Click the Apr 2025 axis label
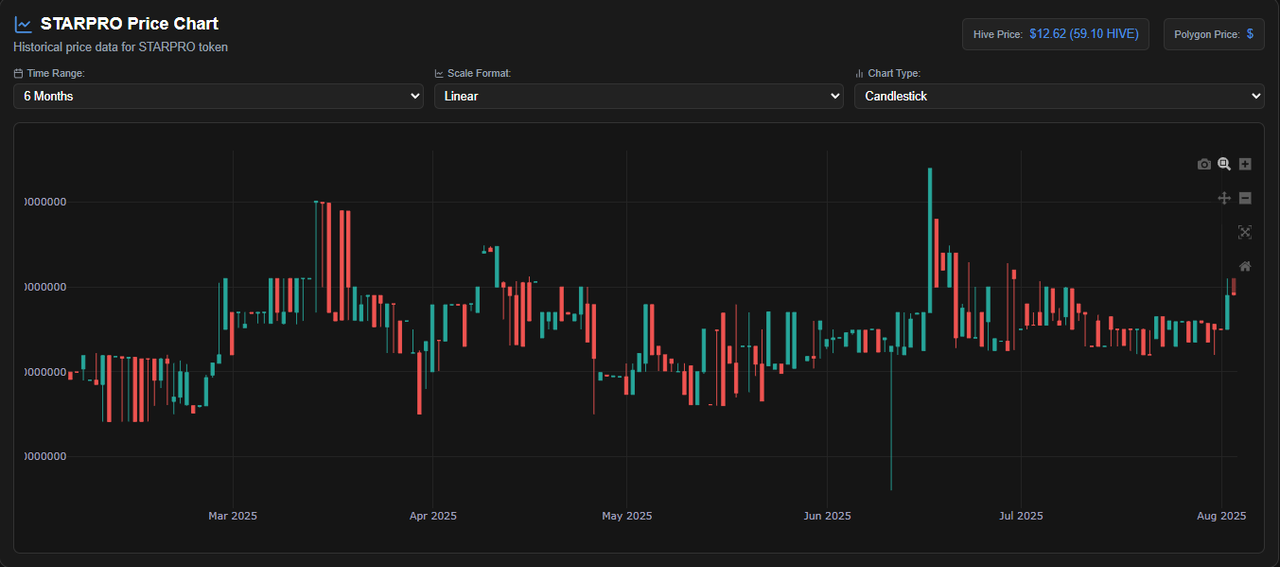1280x567 pixels. pos(433,516)
